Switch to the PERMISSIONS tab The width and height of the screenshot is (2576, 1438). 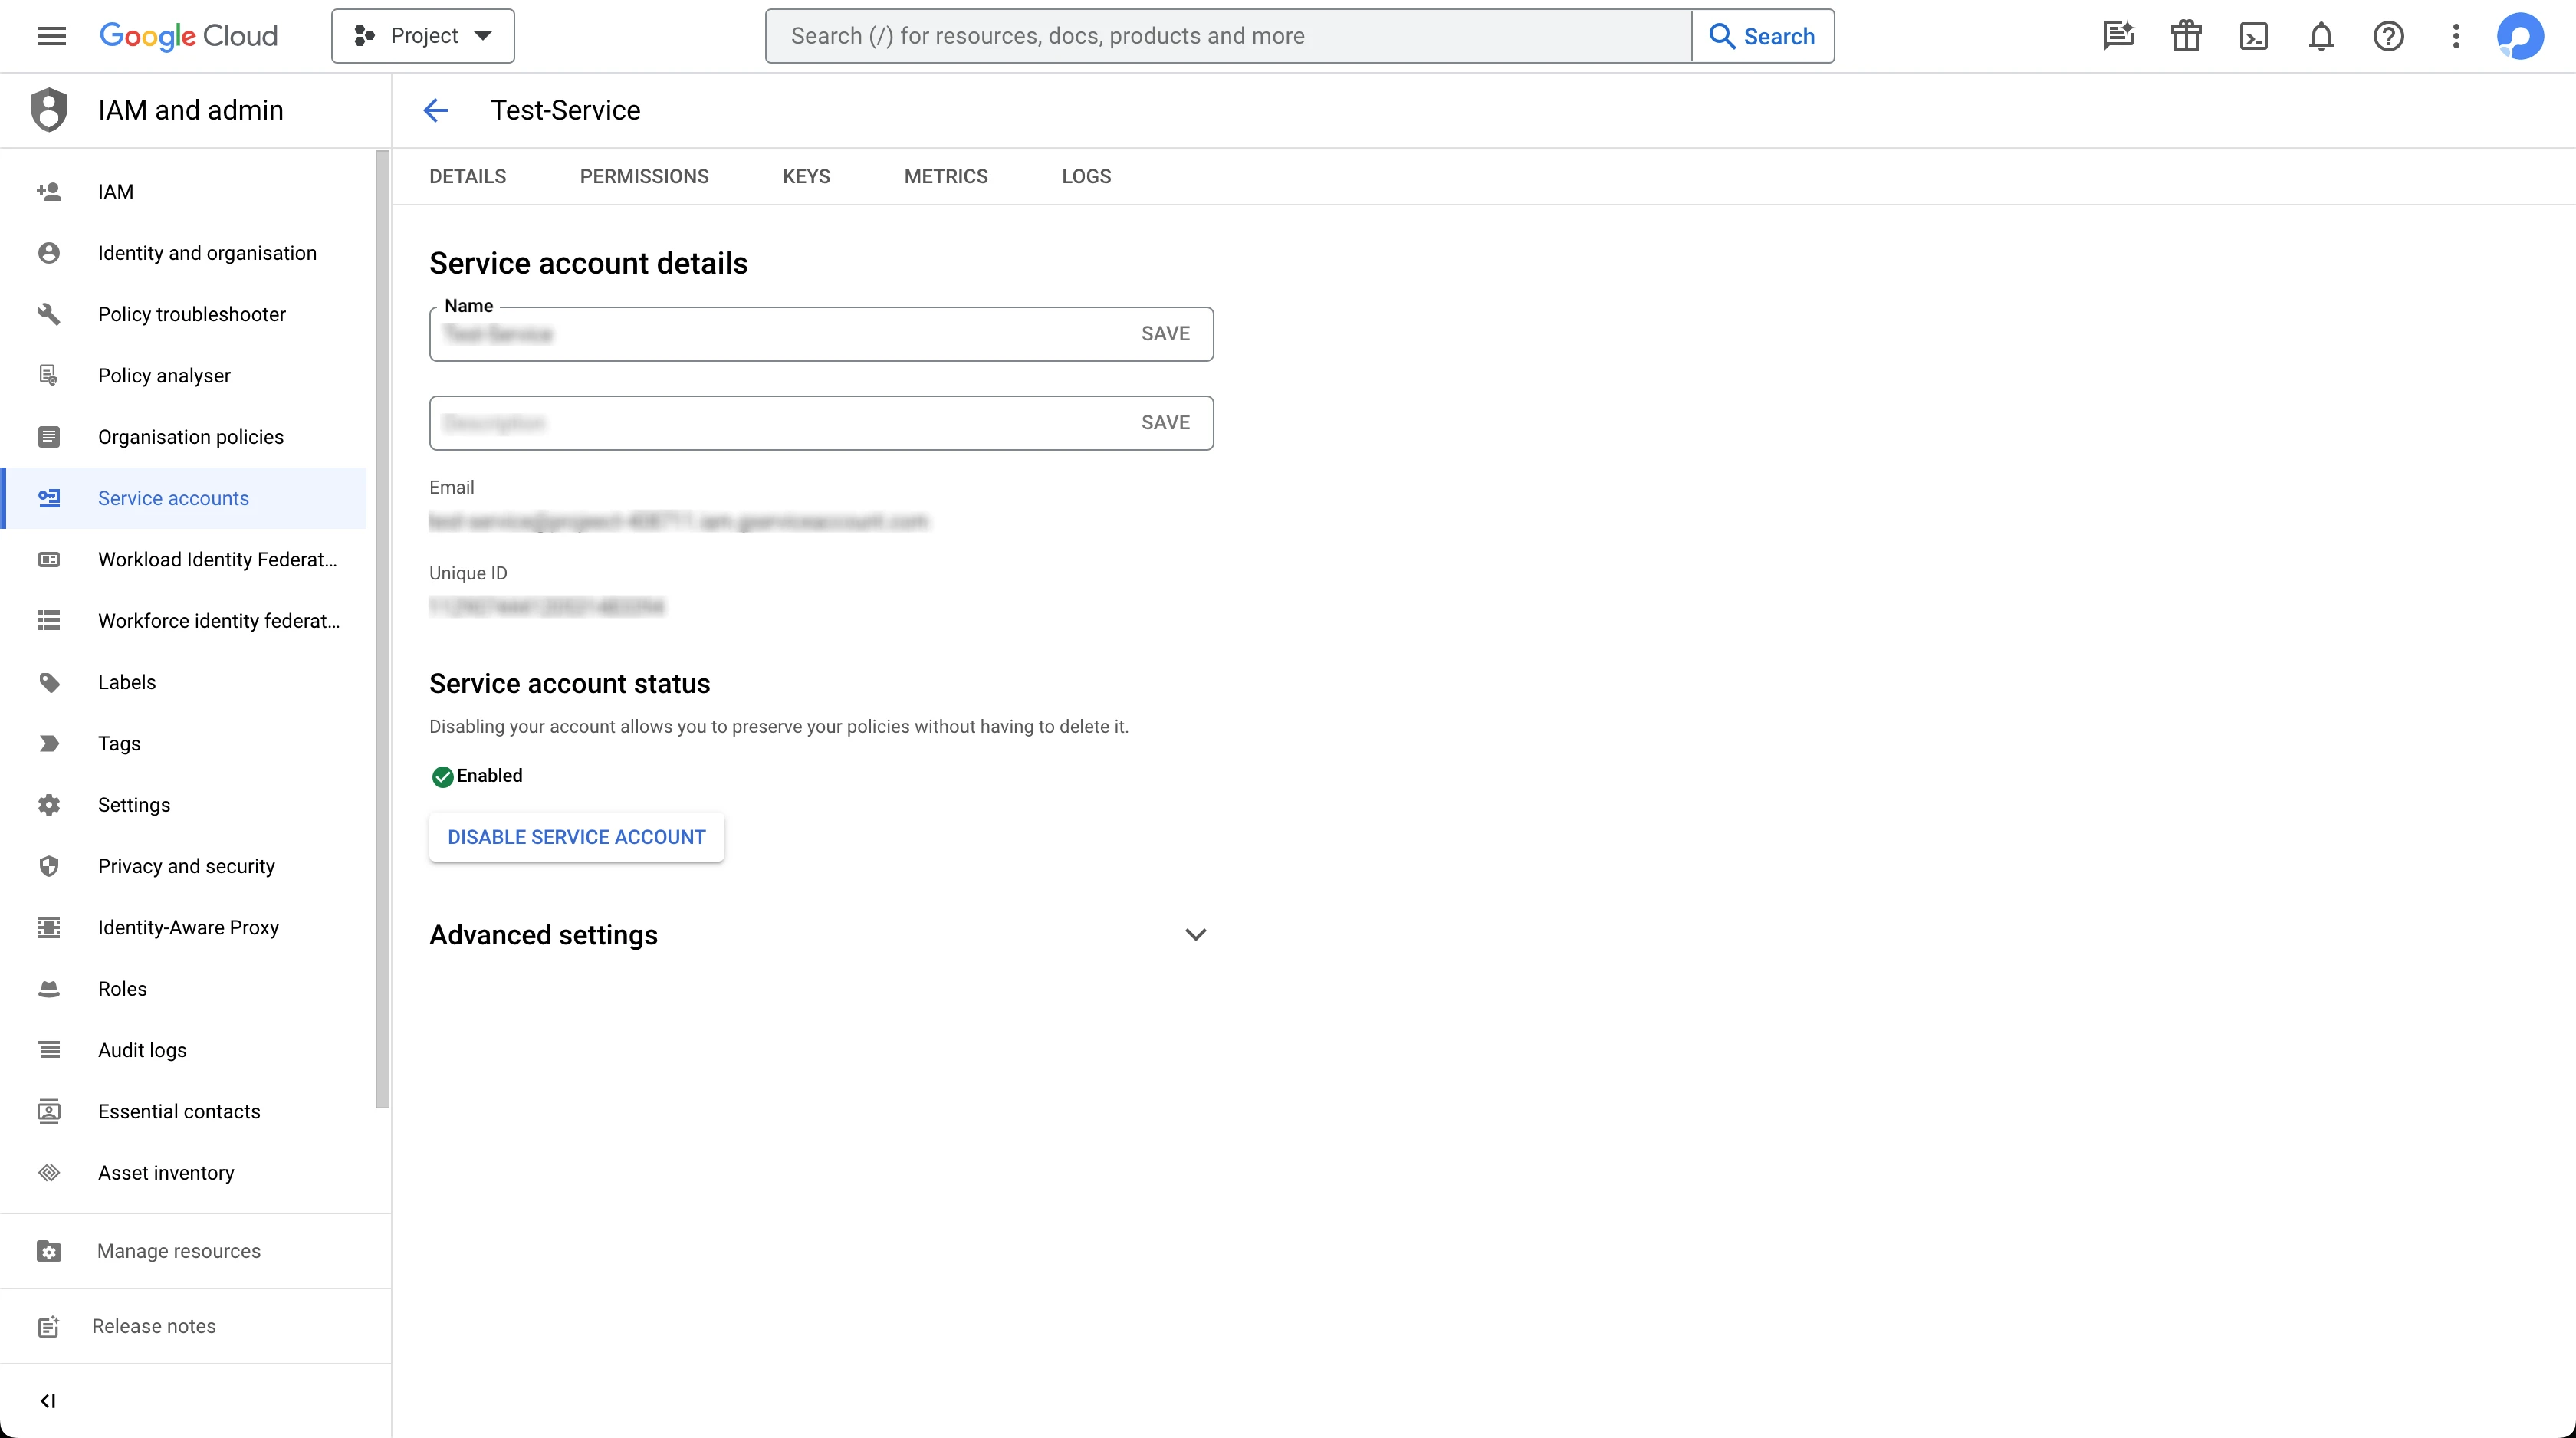point(644,176)
